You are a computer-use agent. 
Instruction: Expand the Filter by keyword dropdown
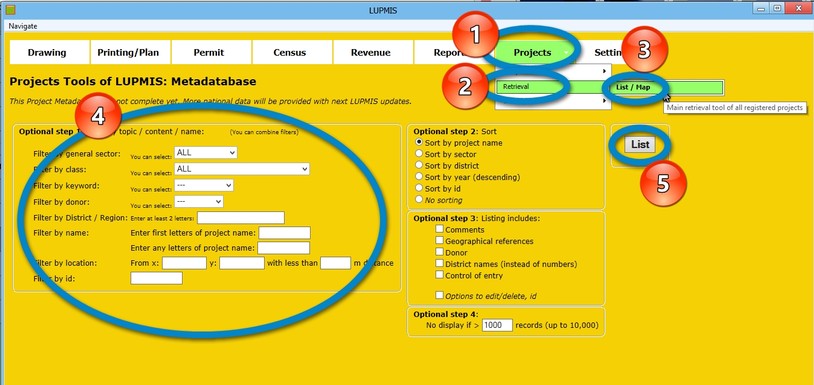pos(204,185)
